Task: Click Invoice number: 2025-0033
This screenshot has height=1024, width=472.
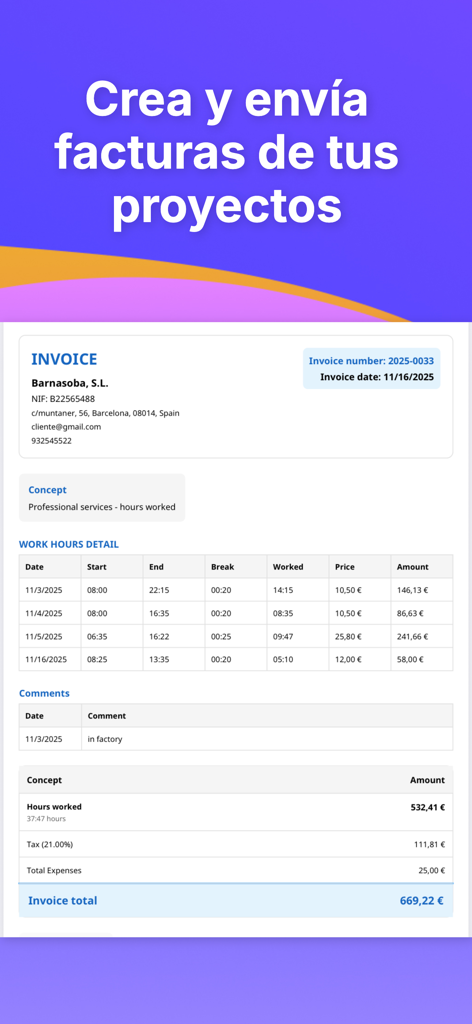Action: 371,361
